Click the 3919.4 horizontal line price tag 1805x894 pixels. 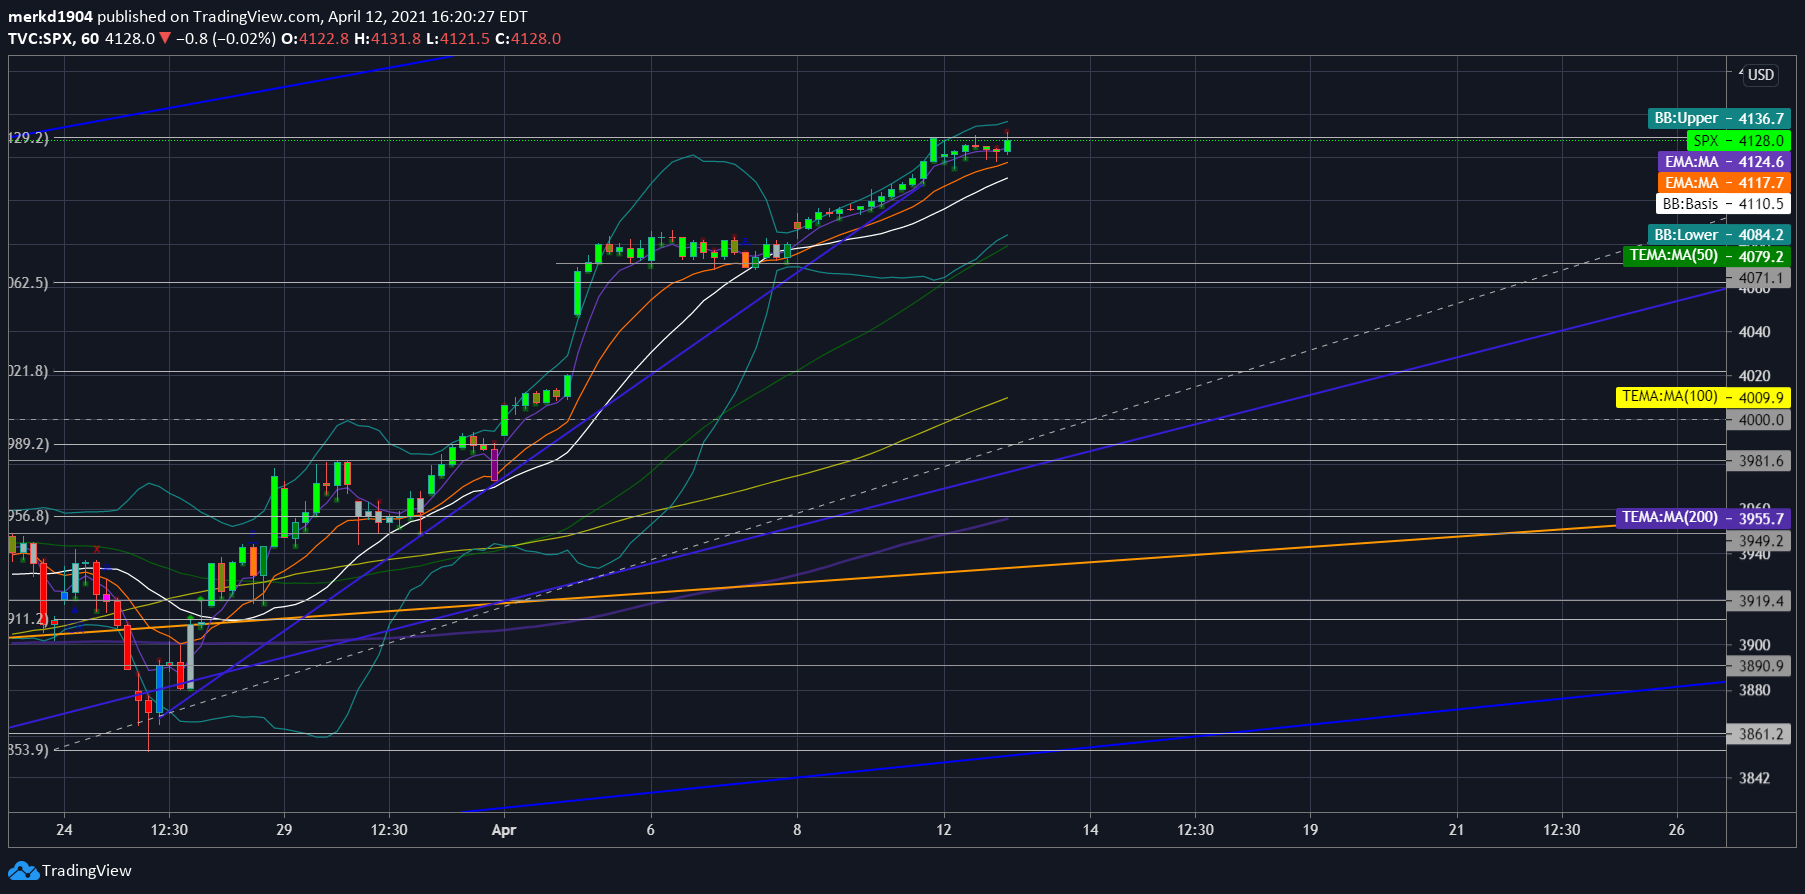[x=1758, y=601]
